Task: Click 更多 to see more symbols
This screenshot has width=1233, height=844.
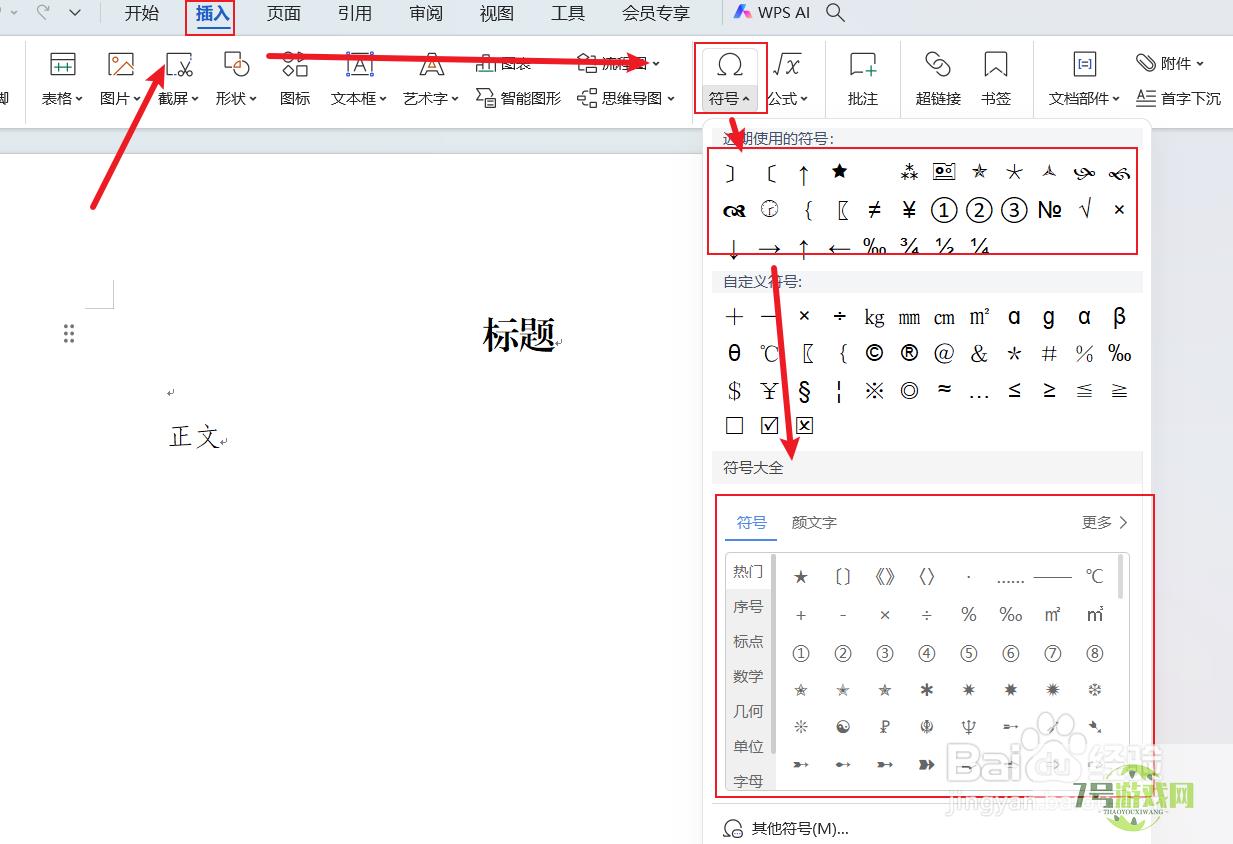Action: click(x=1105, y=522)
